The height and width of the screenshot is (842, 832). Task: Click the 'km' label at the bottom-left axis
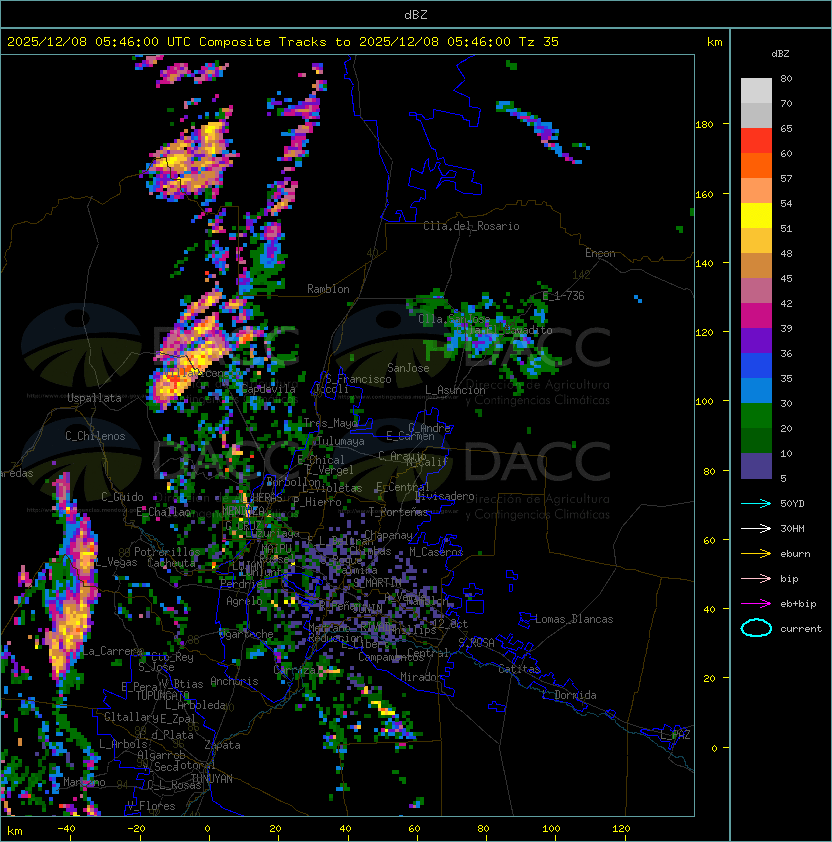pyautogui.click(x=15, y=831)
